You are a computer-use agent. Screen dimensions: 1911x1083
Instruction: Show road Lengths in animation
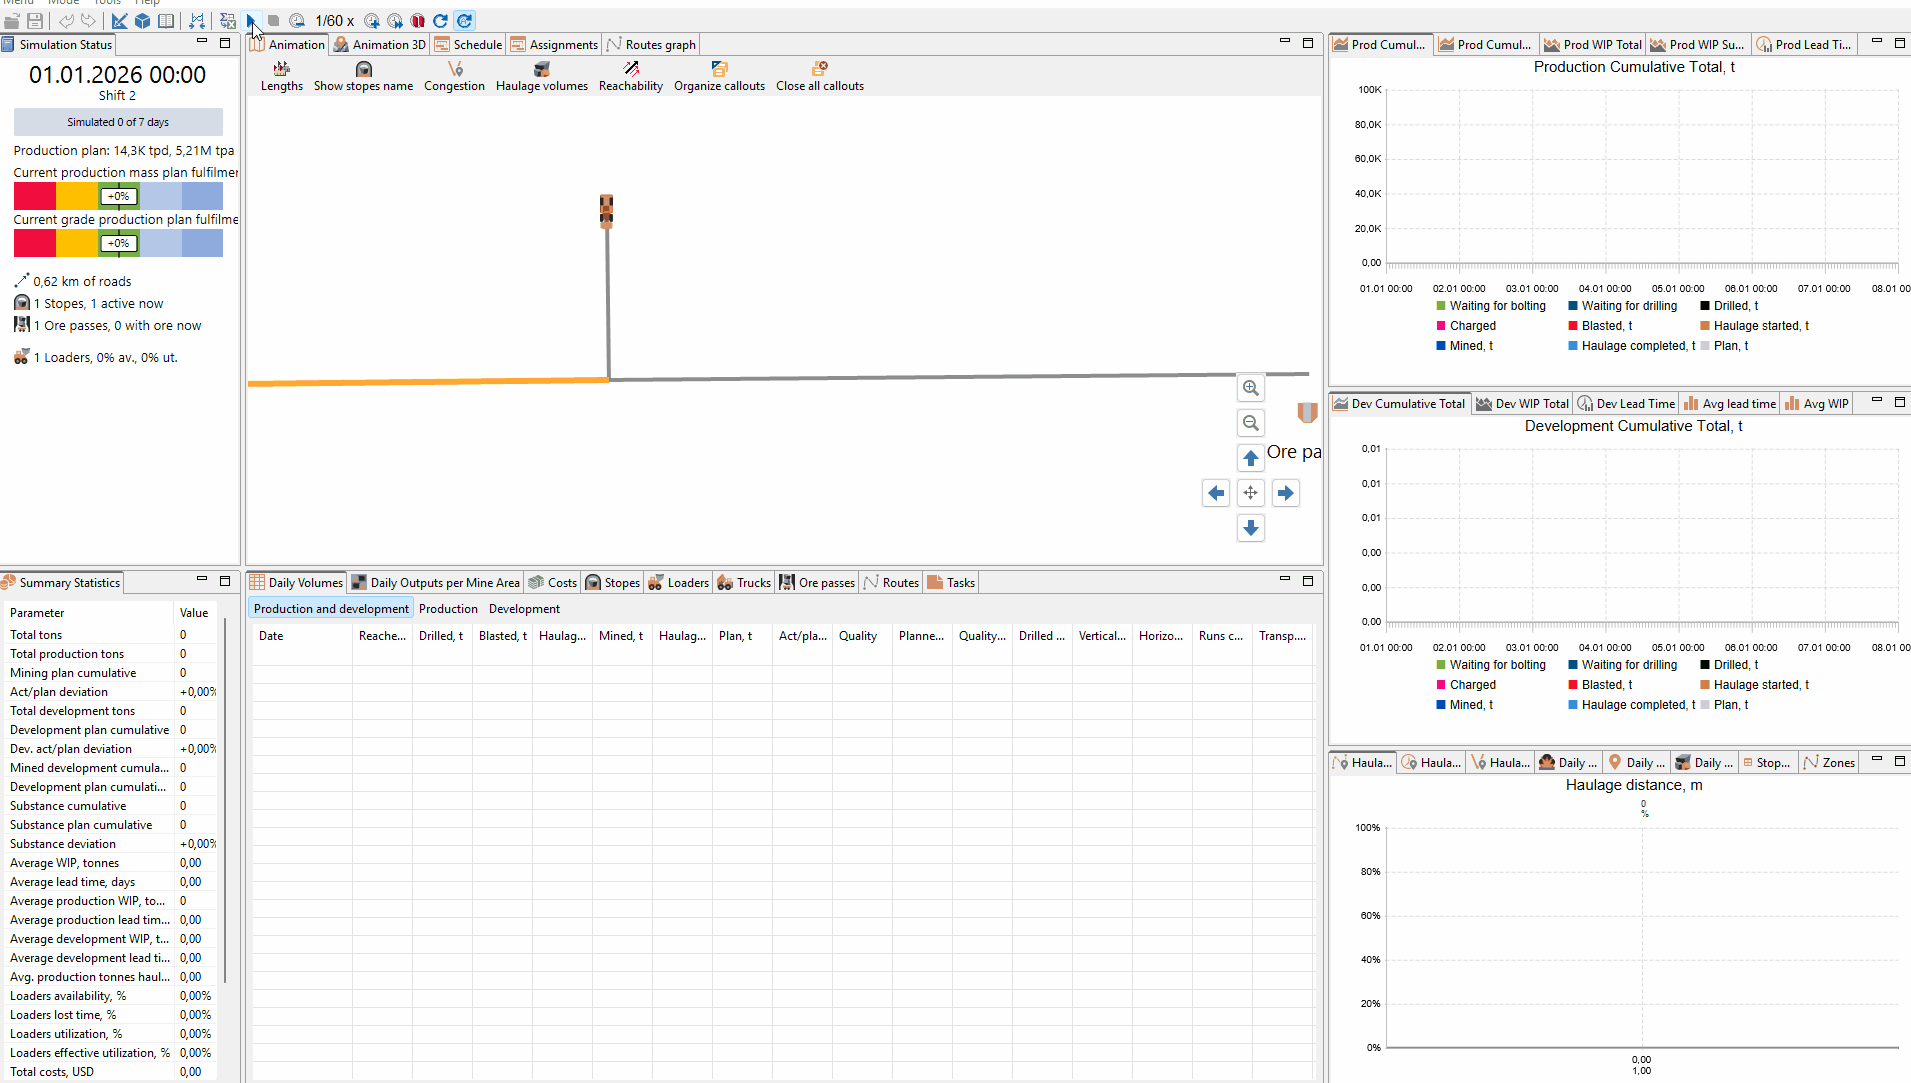tap(282, 76)
